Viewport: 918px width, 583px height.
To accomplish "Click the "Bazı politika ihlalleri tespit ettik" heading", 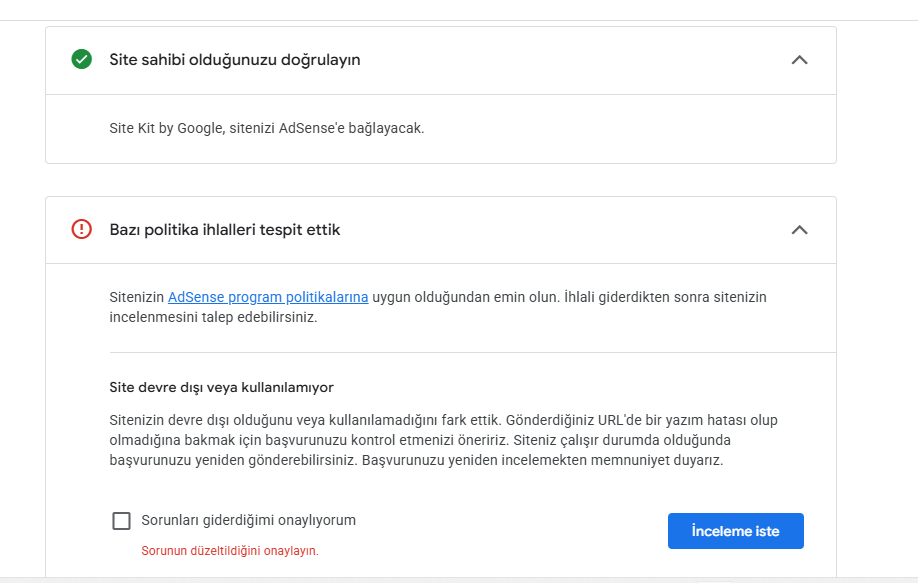I will [225, 229].
